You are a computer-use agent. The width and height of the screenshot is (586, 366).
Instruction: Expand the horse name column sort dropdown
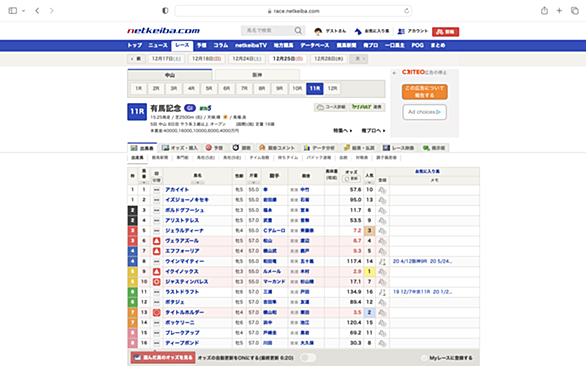tap(197, 182)
